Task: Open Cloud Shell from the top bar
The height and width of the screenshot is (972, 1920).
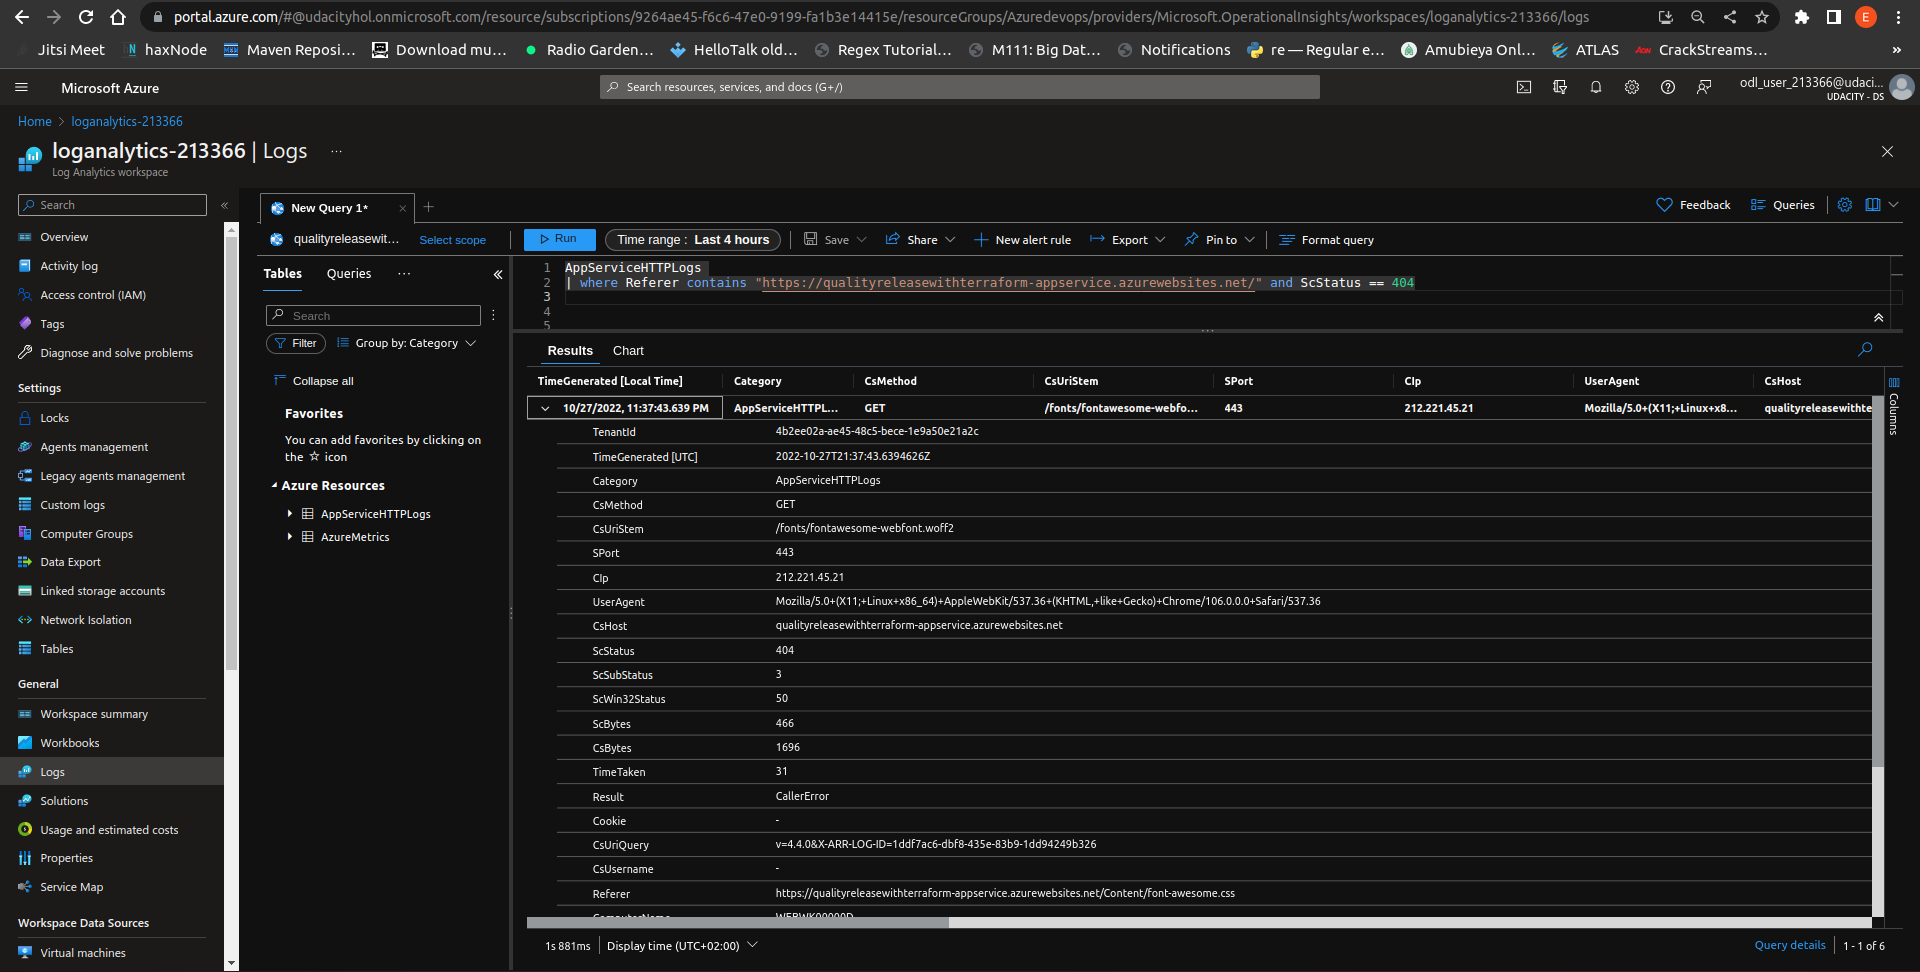Action: click(1524, 88)
